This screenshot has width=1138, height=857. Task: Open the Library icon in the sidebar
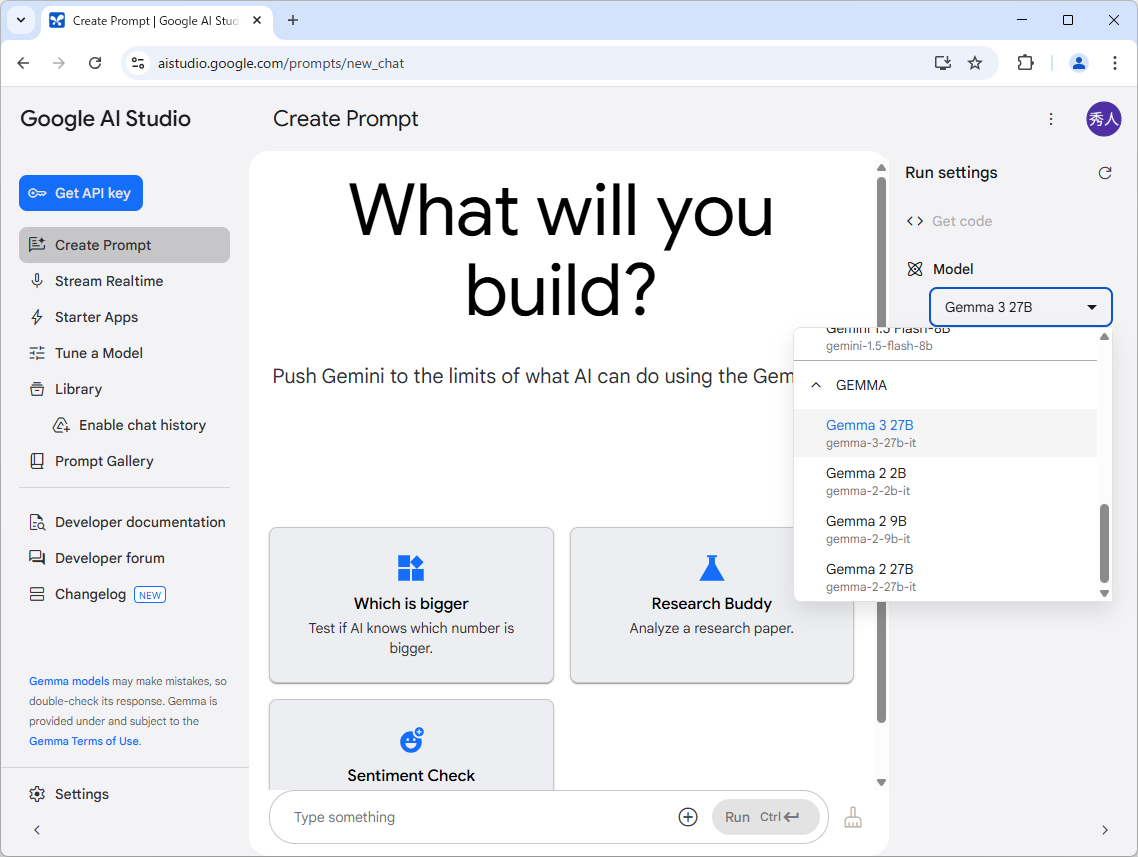37,389
